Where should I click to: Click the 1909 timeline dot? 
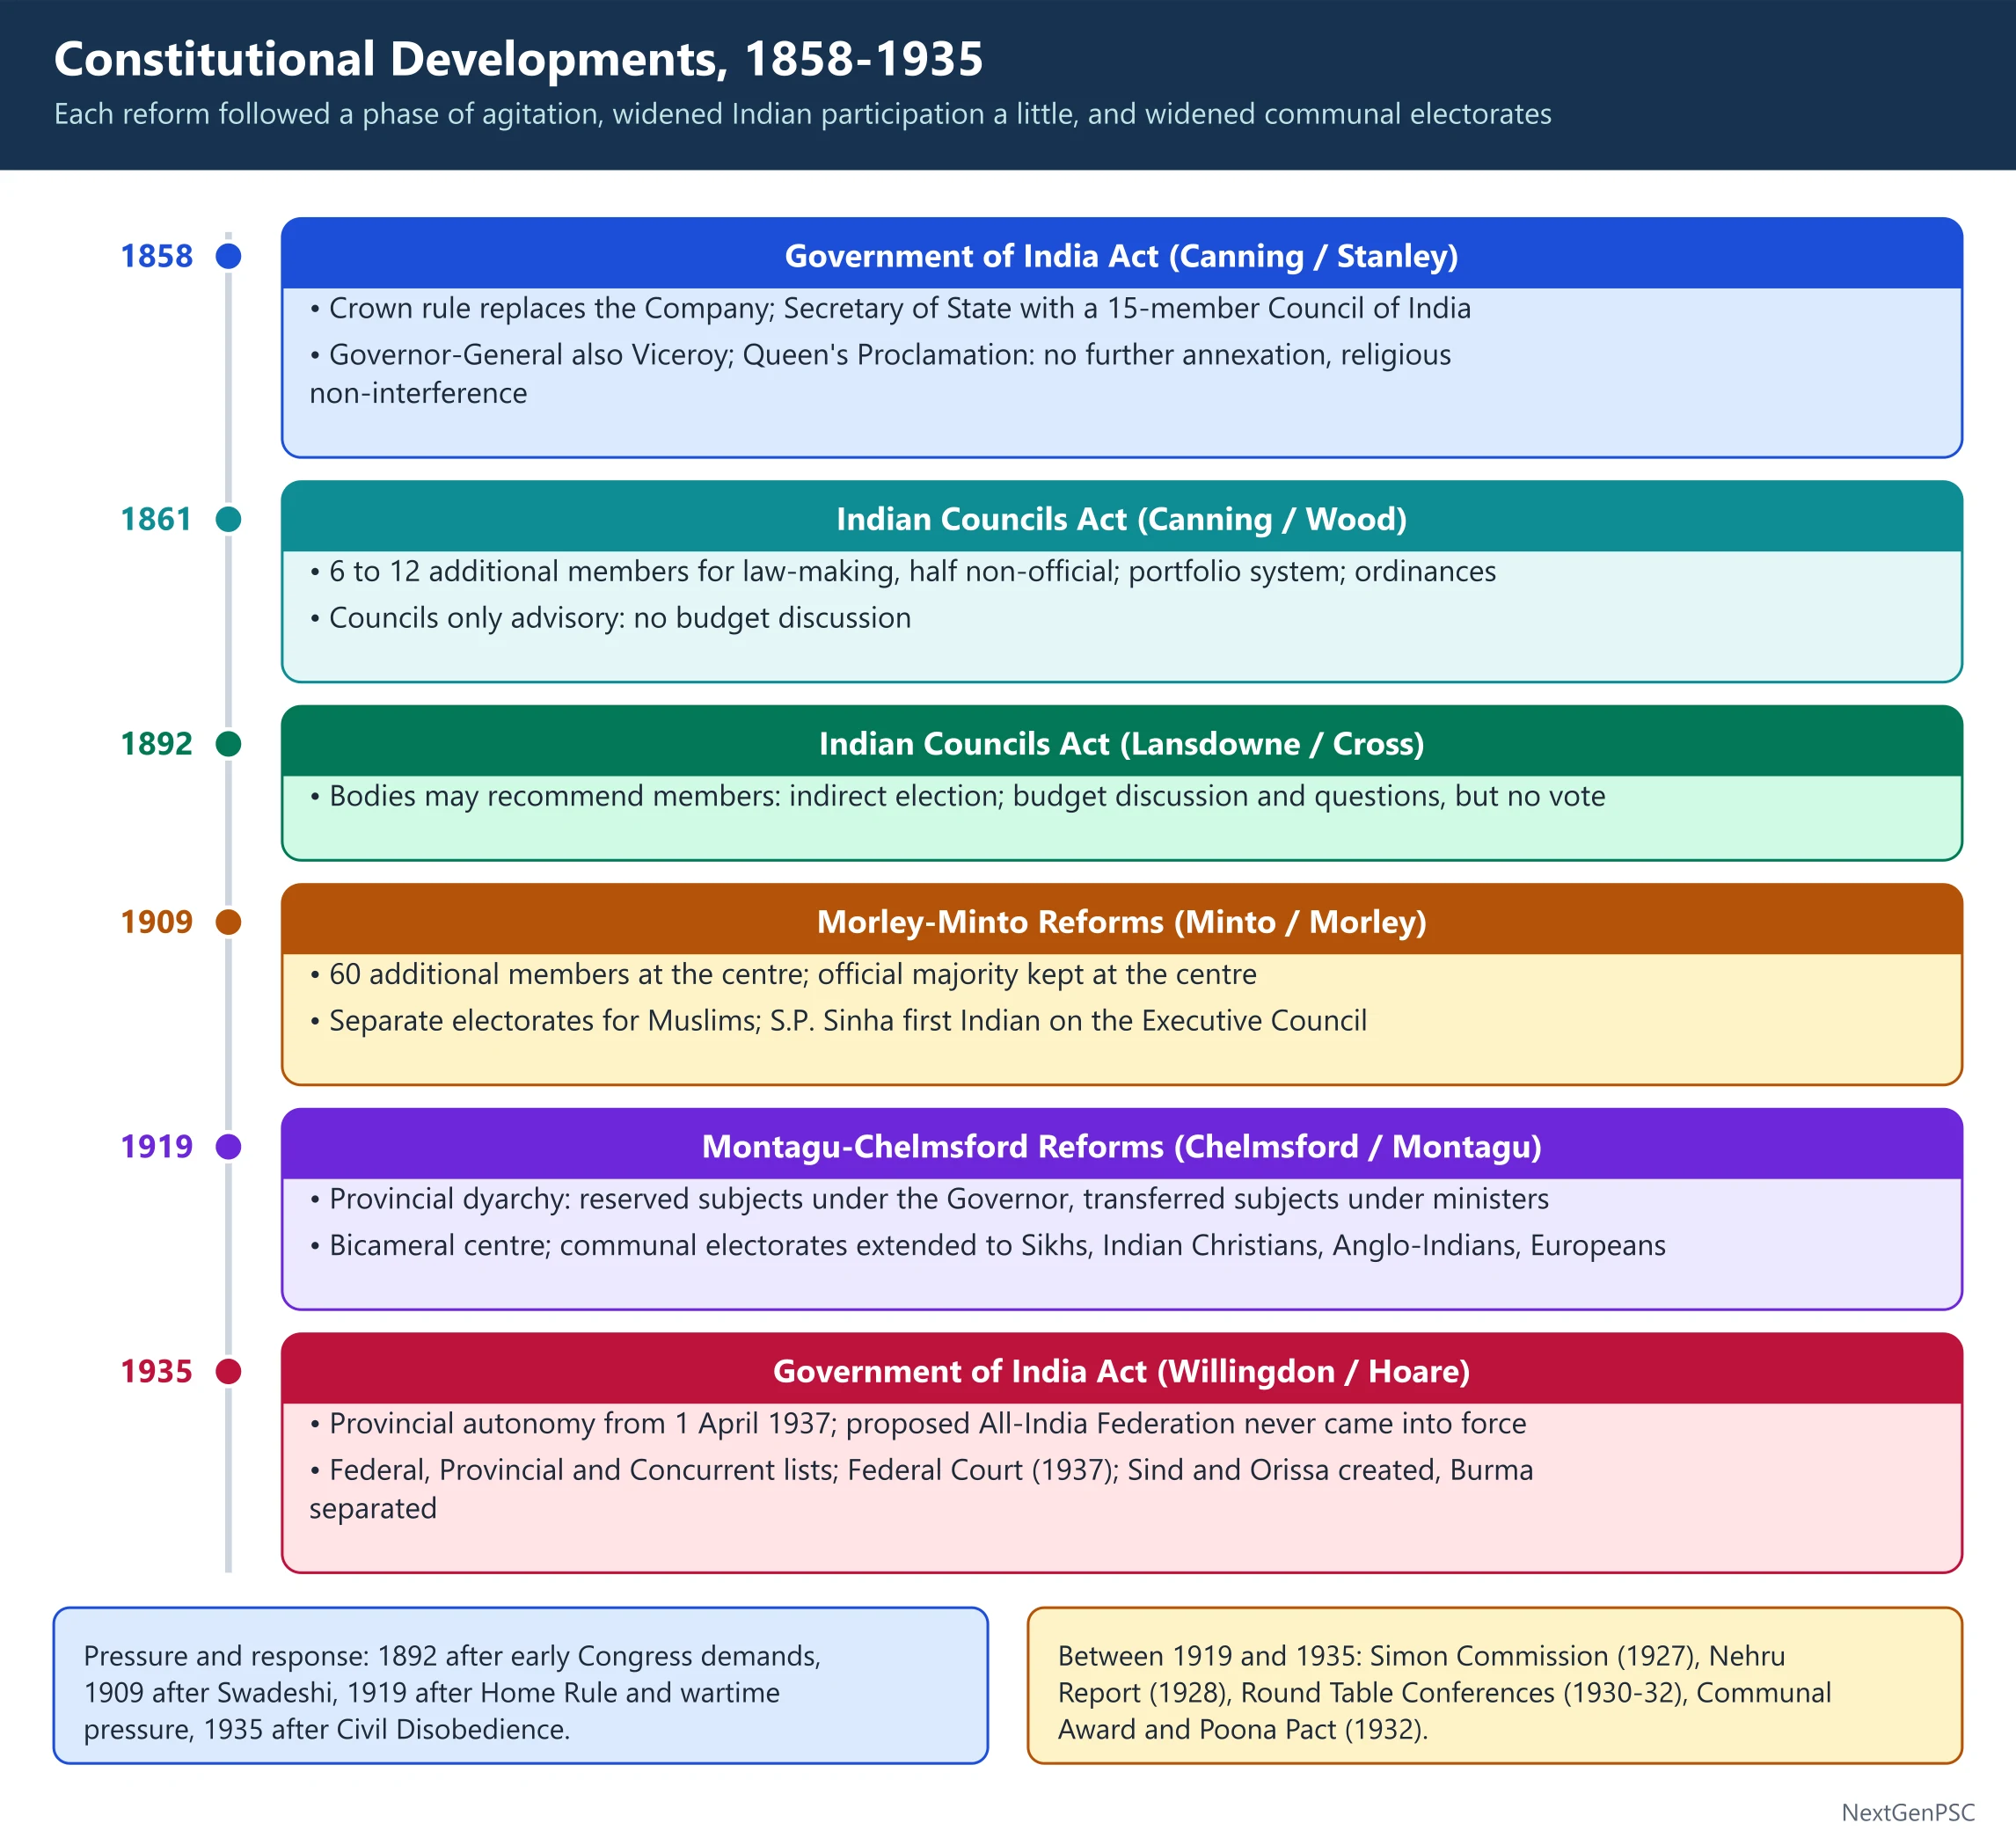pos(229,922)
